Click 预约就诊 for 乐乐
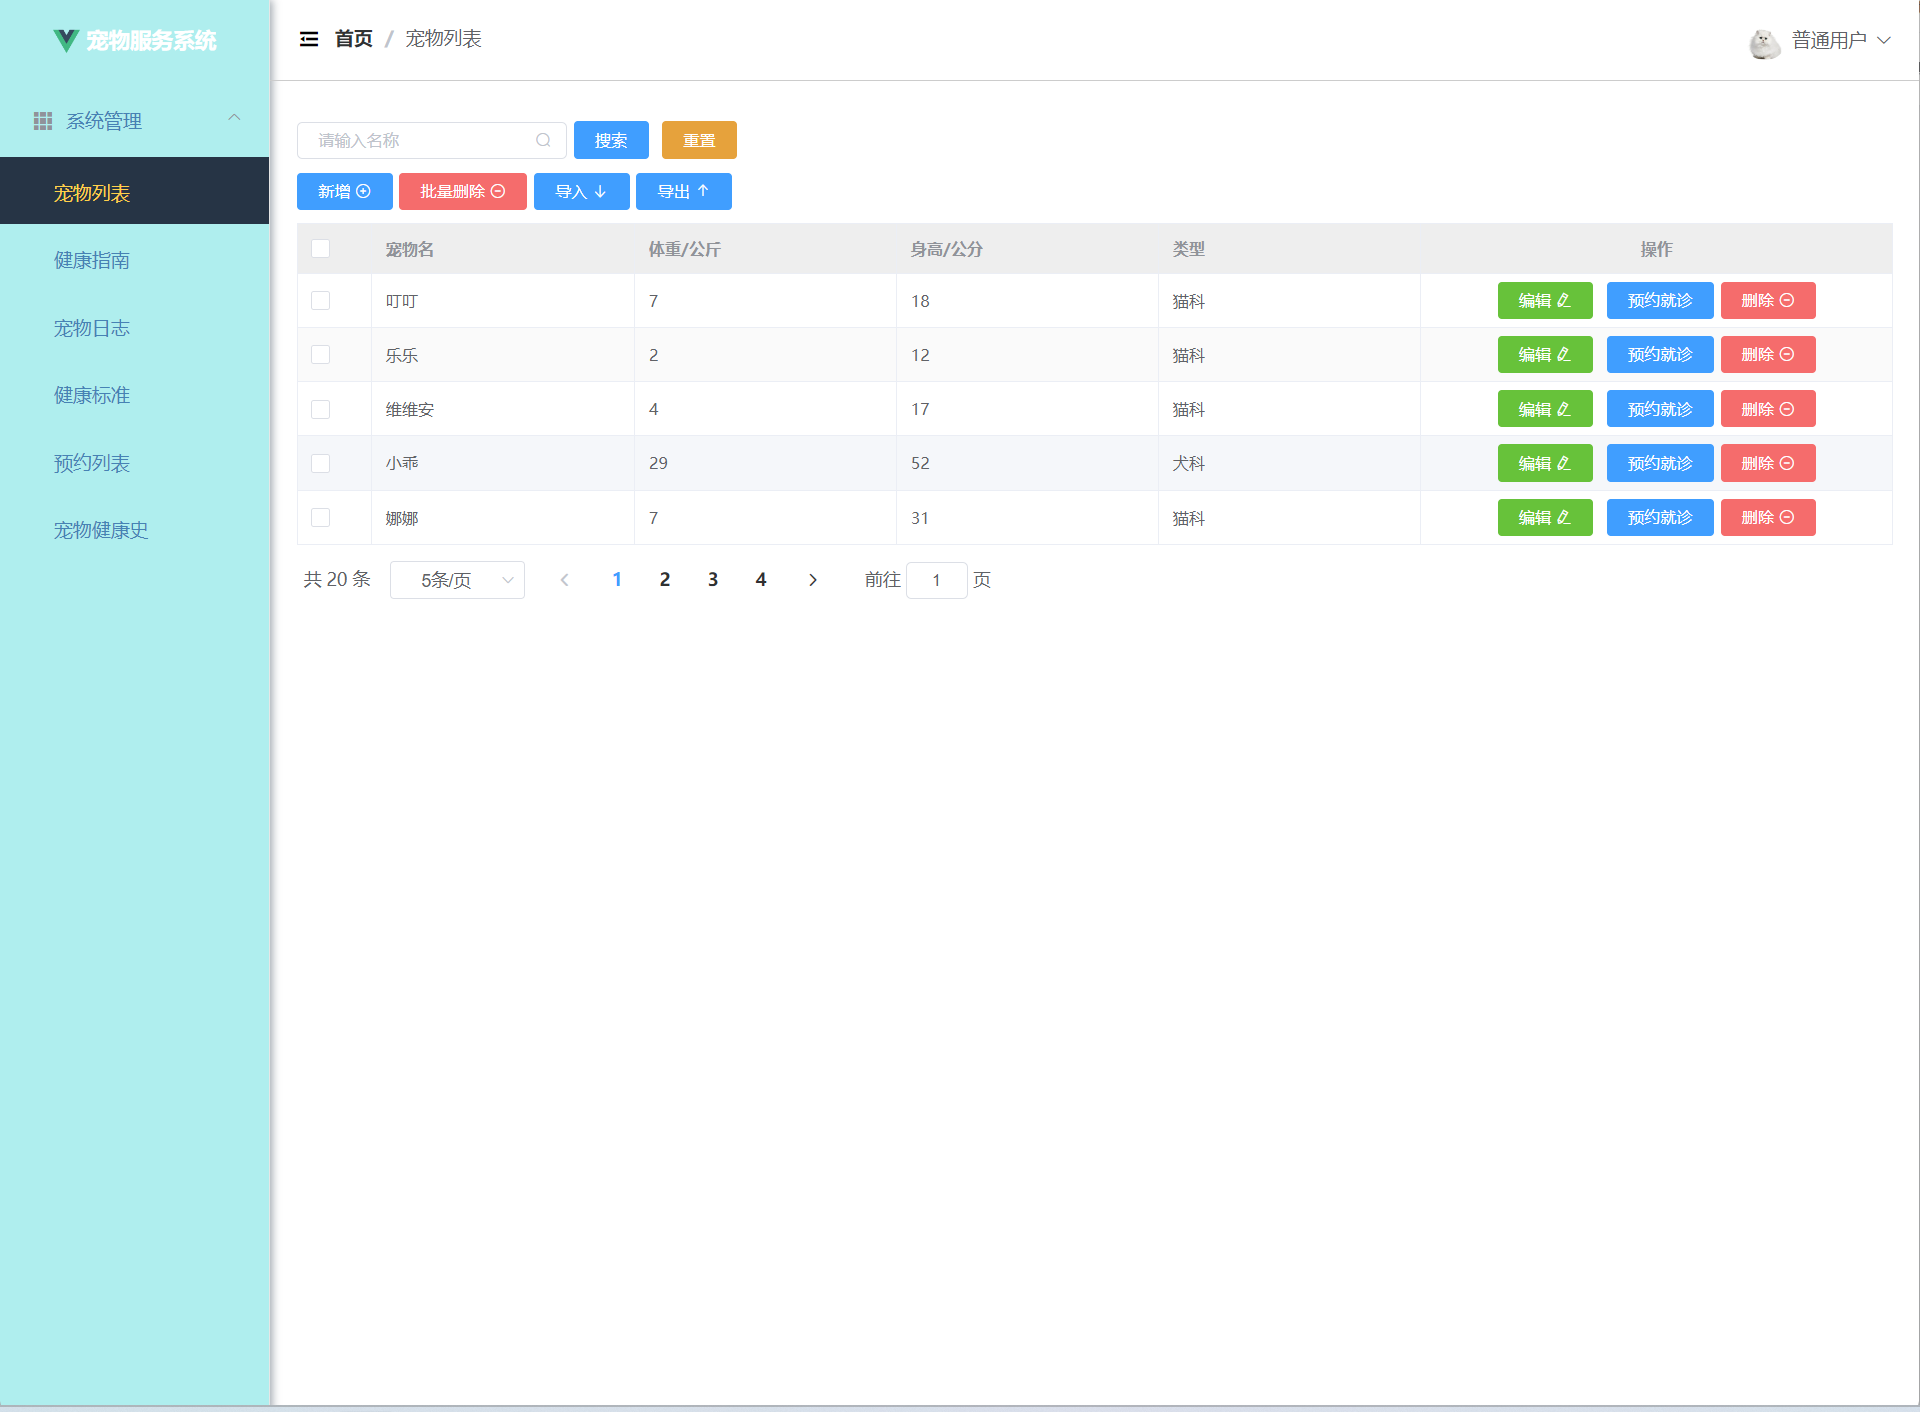Viewport: 1920px width, 1412px height. (1659, 355)
